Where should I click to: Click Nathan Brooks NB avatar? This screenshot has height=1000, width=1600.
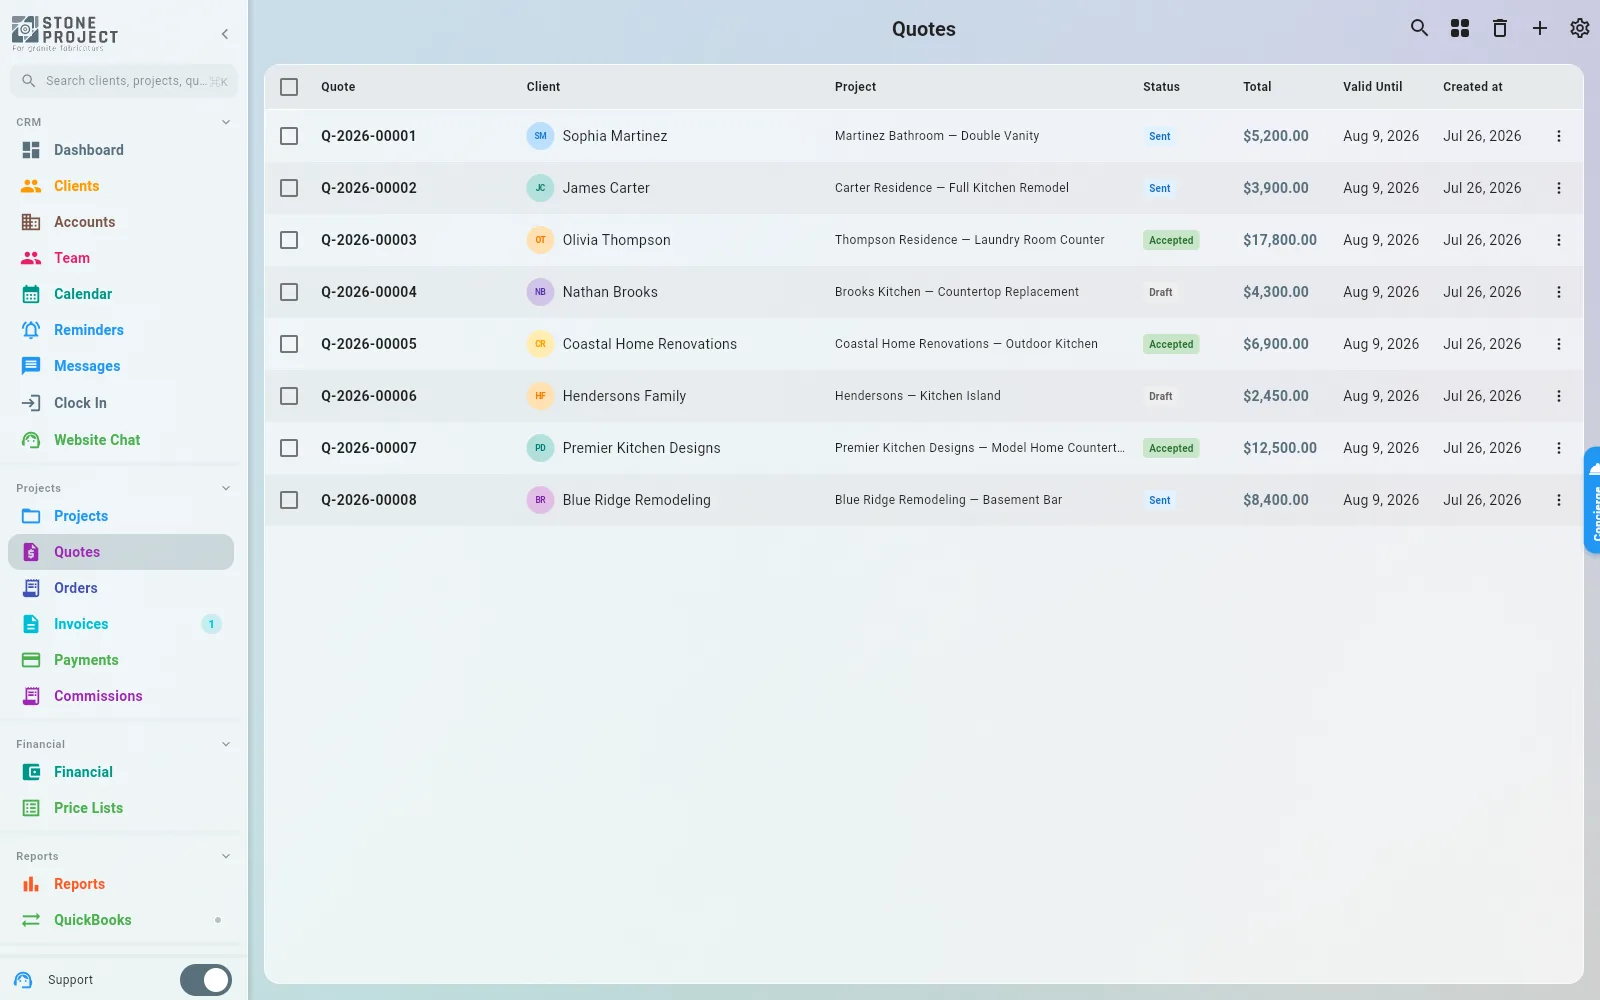pos(540,292)
